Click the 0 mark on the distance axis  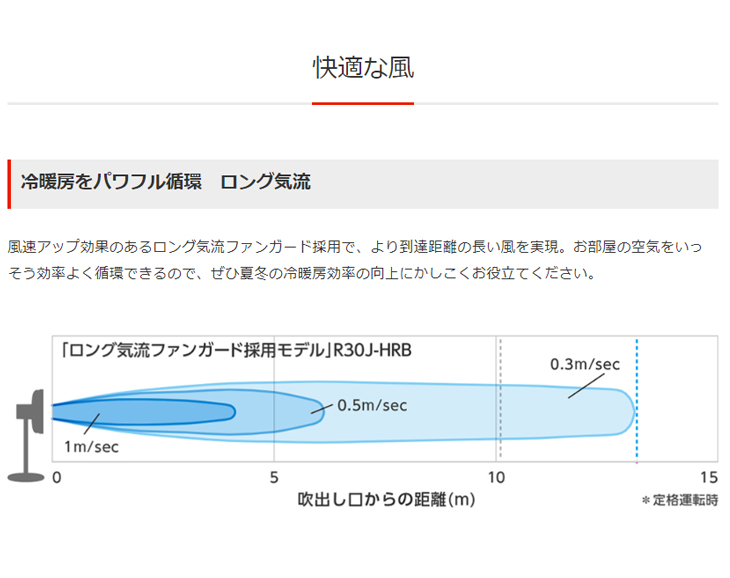[x=57, y=477]
